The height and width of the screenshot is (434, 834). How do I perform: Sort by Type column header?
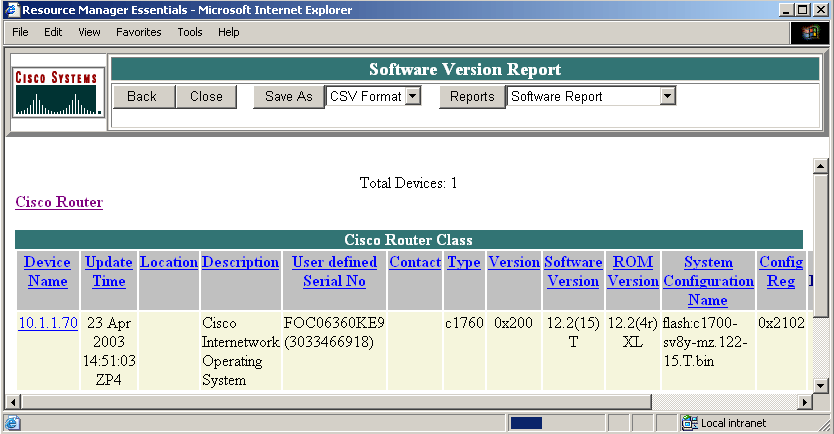[x=464, y=262]
